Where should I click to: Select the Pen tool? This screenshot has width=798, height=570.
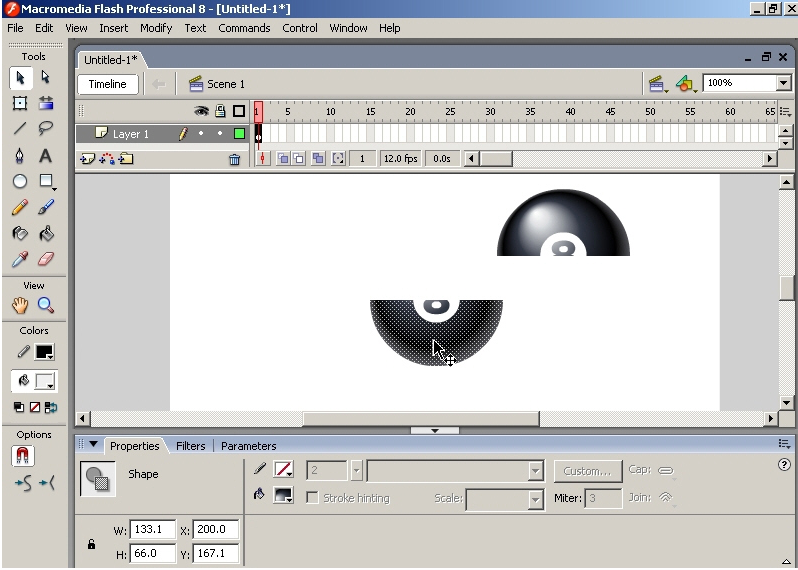pyautogui.click(x=20, y=155)
